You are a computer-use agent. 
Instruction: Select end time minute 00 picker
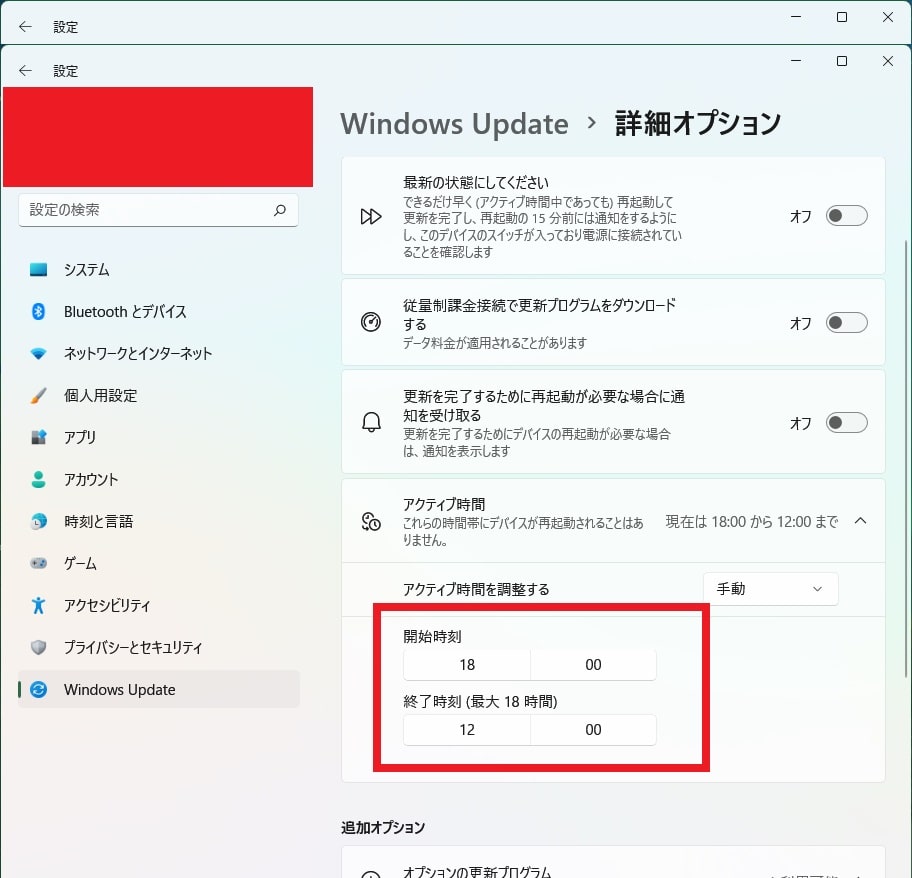point(593,730)
